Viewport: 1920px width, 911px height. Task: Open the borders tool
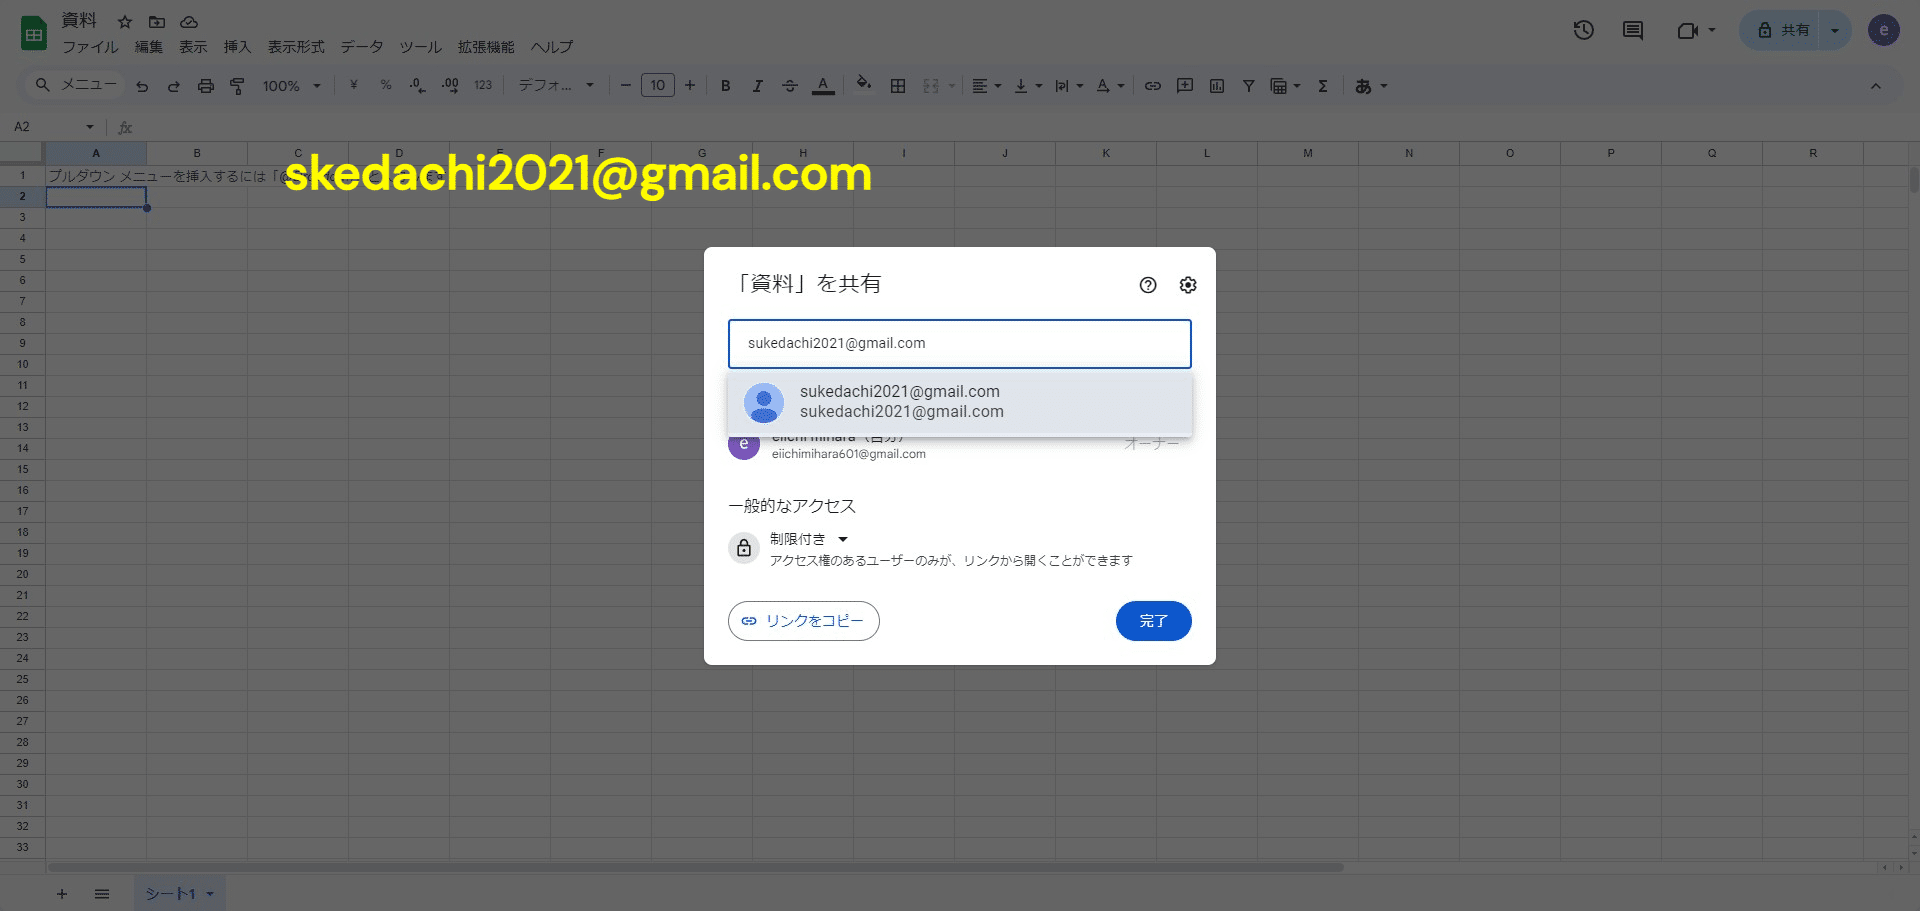tap(898, 86)
